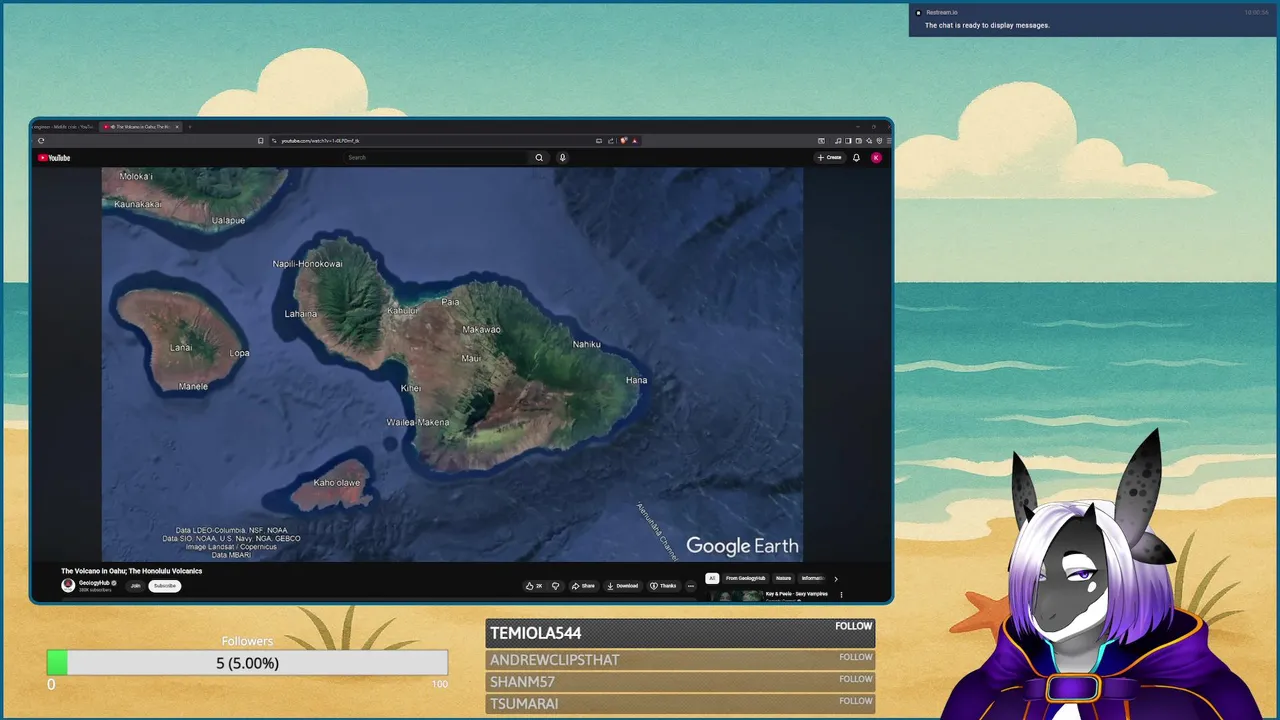The width and height of the screenshot is (1280, 720).
Task: Reload the page with the refresh icon
Action: [41, 141]
